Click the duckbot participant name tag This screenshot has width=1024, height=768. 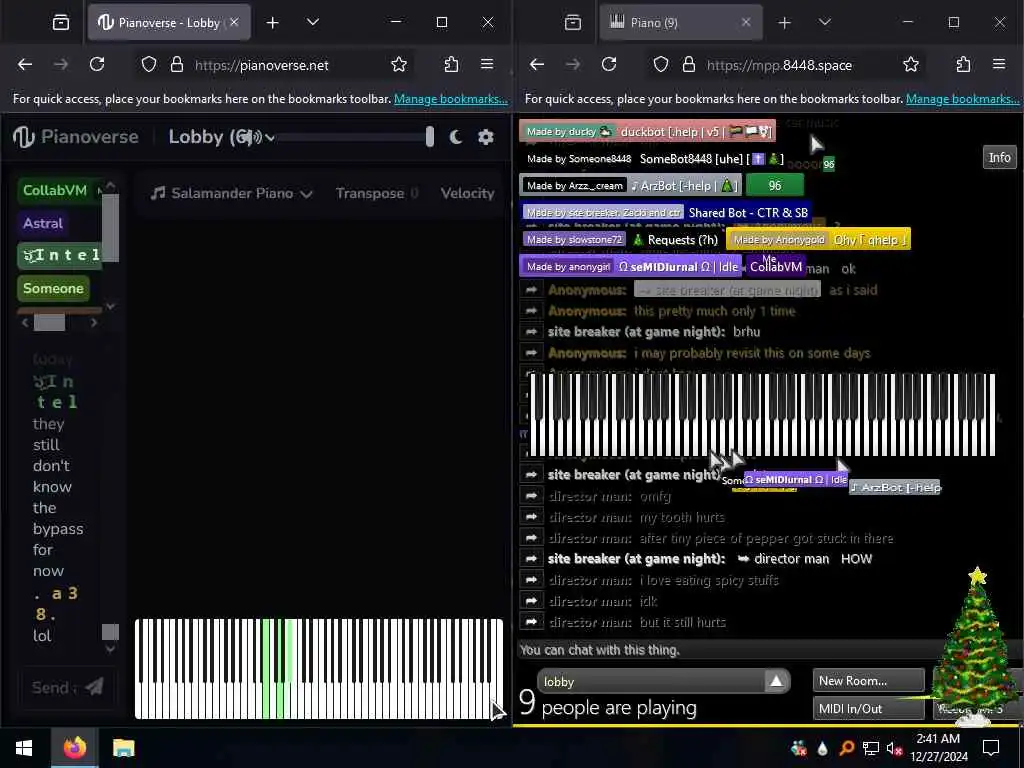pyautogui.click(x=647, y=131)
